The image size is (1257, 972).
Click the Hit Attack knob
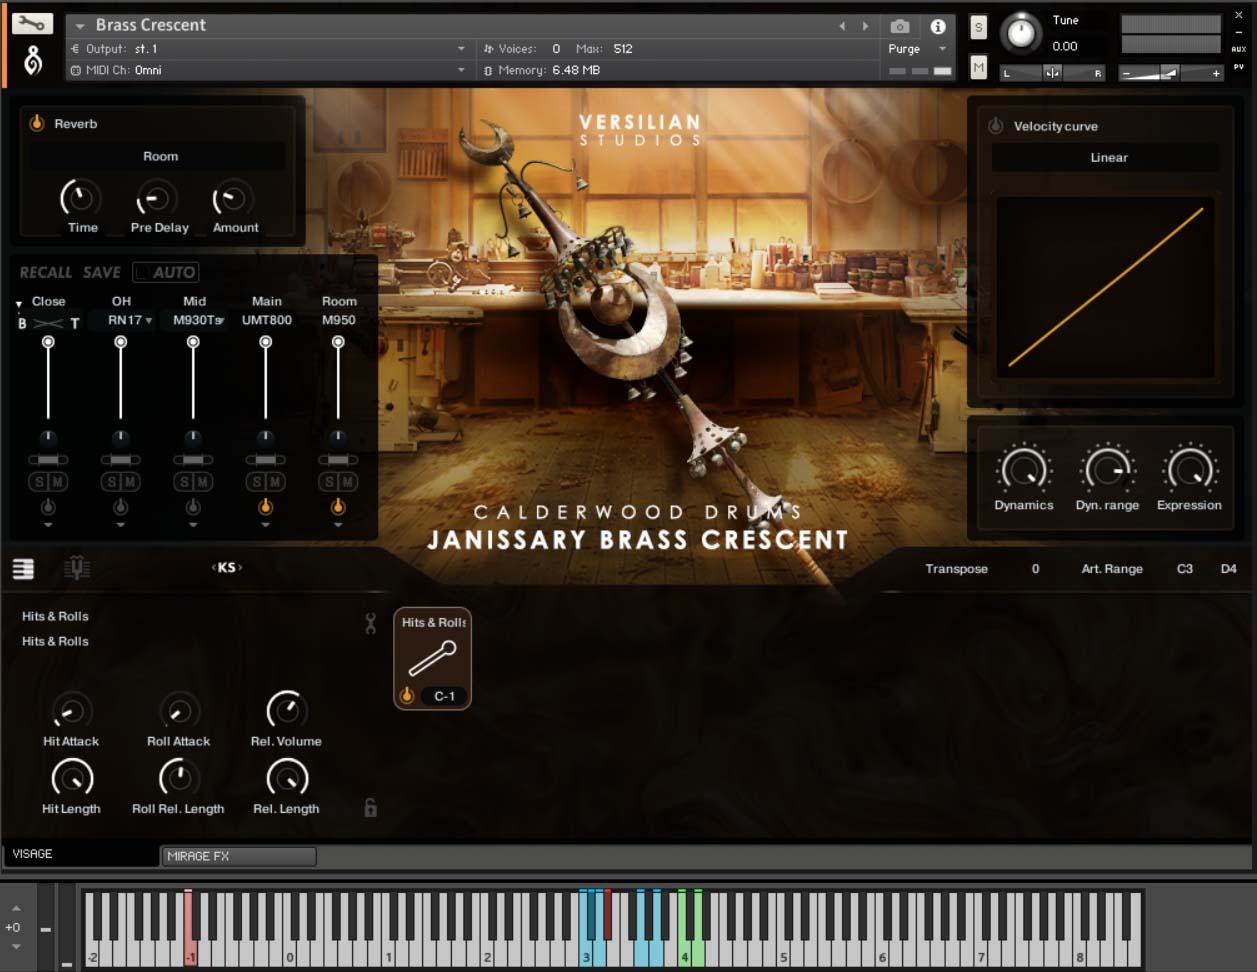[x=71, y=711]
